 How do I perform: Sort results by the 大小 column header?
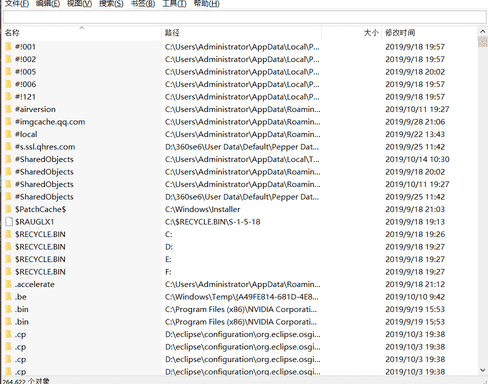point(352,33)
